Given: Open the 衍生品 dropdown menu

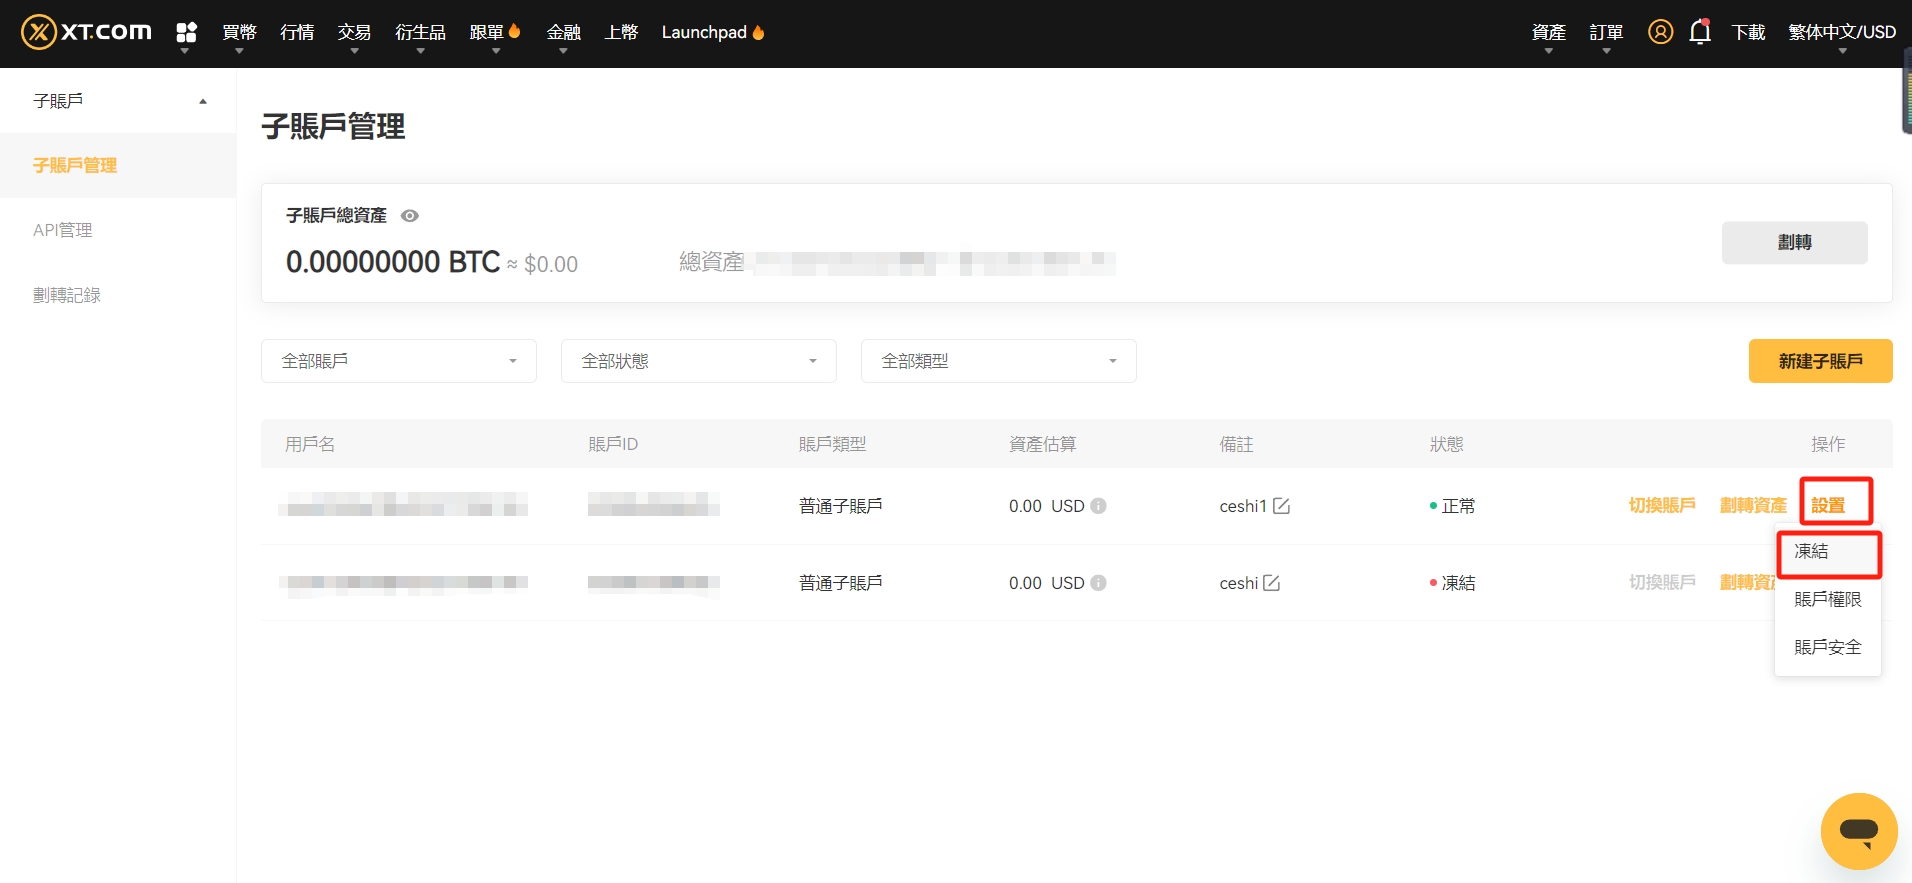Looking at the screenshot, I should tap(420, 32).
